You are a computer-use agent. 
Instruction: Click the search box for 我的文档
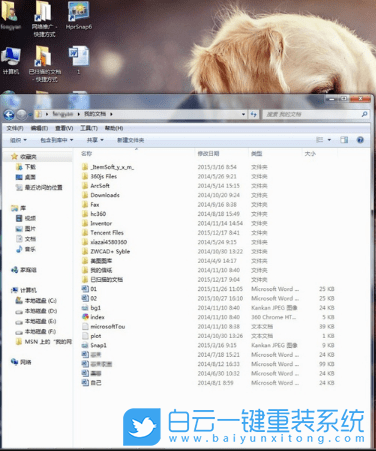[x=316, y=114]
